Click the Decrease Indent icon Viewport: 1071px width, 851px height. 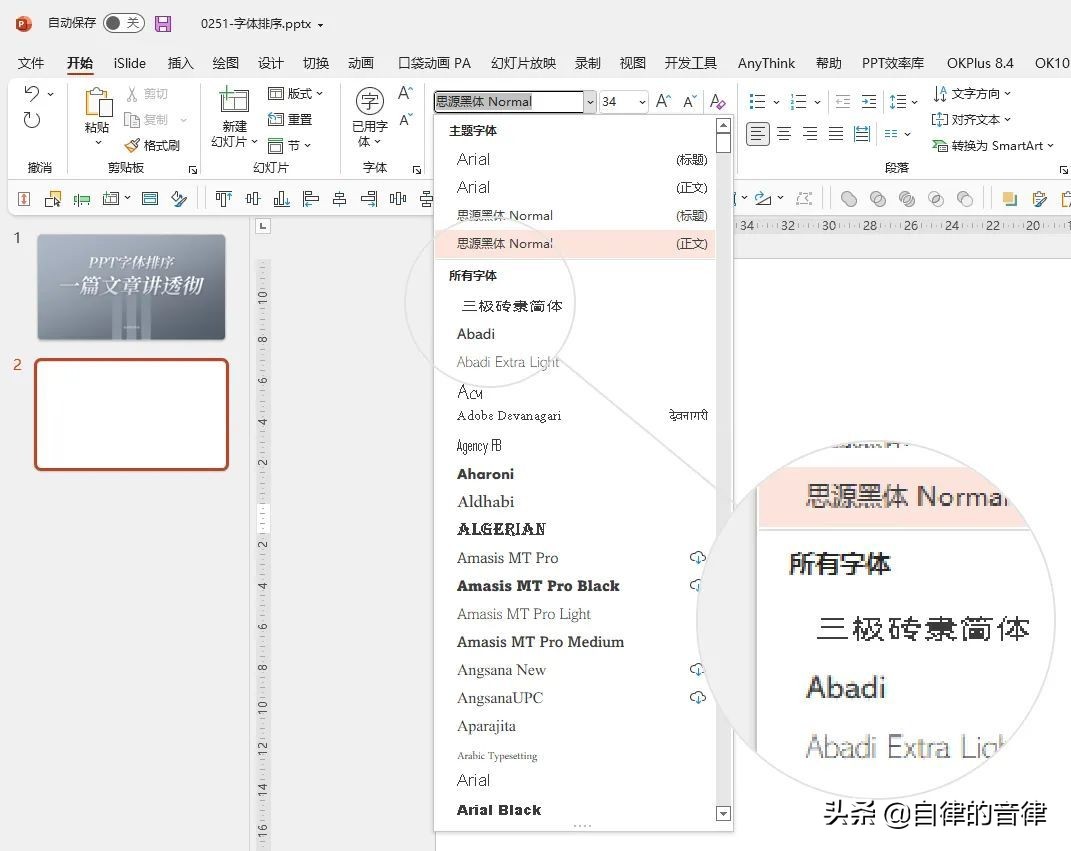tap(843, 102)
